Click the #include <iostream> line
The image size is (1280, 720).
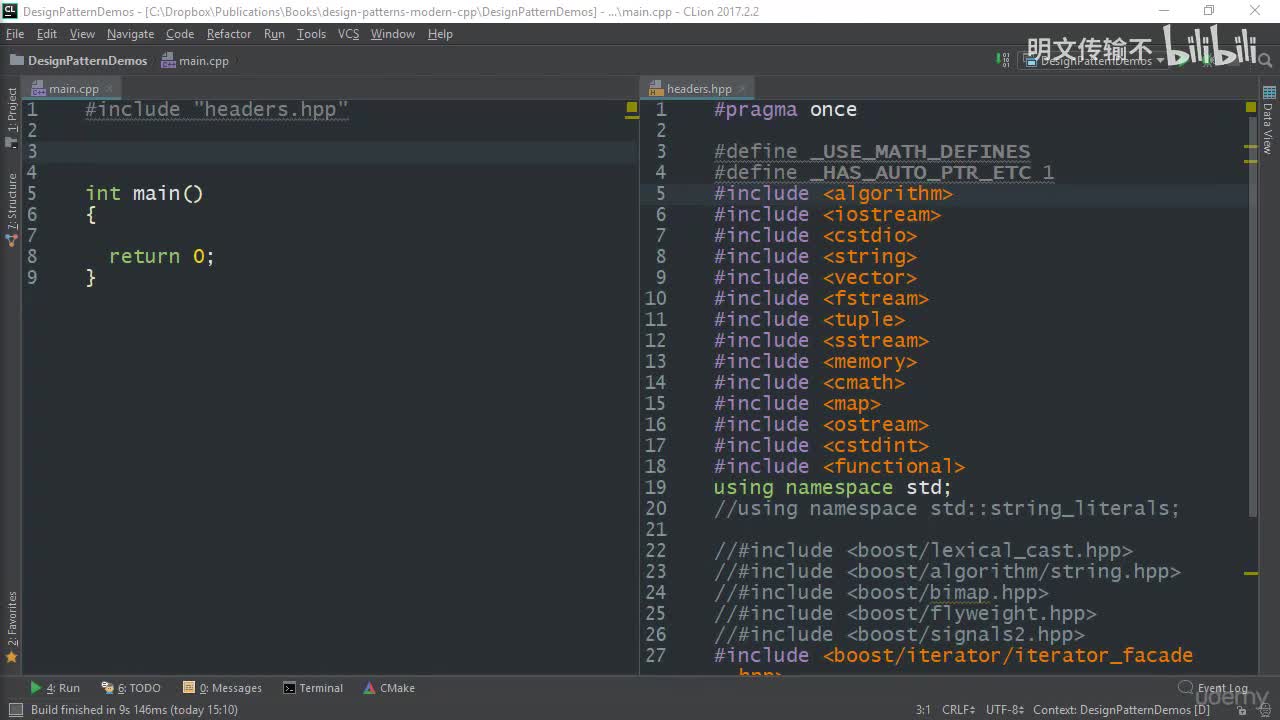[827, 214]
